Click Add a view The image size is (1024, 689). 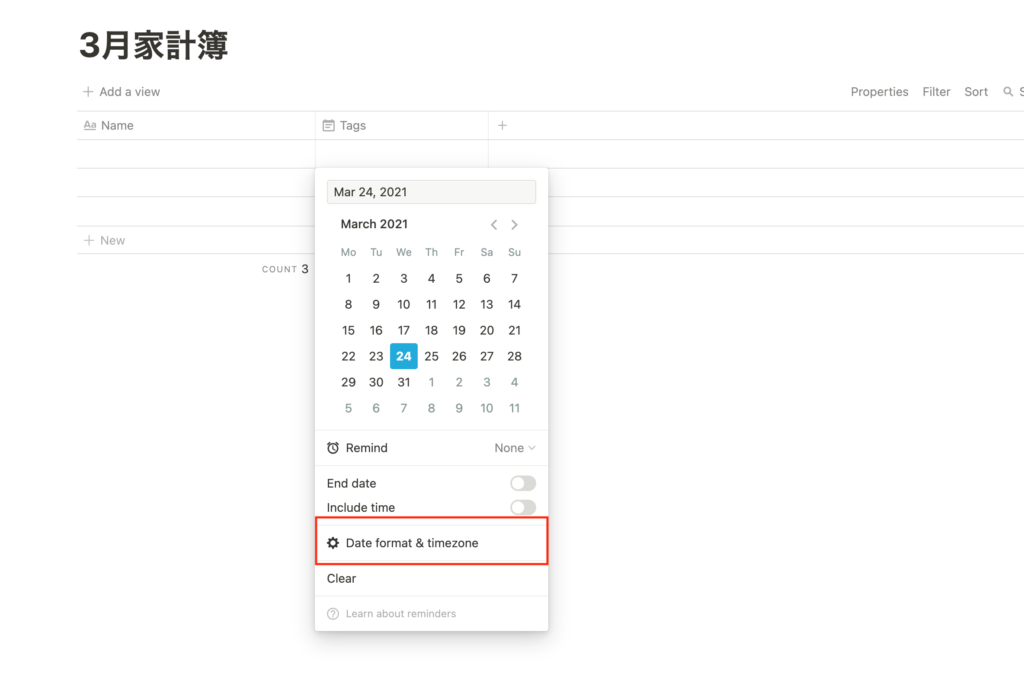tap(121, 92)
